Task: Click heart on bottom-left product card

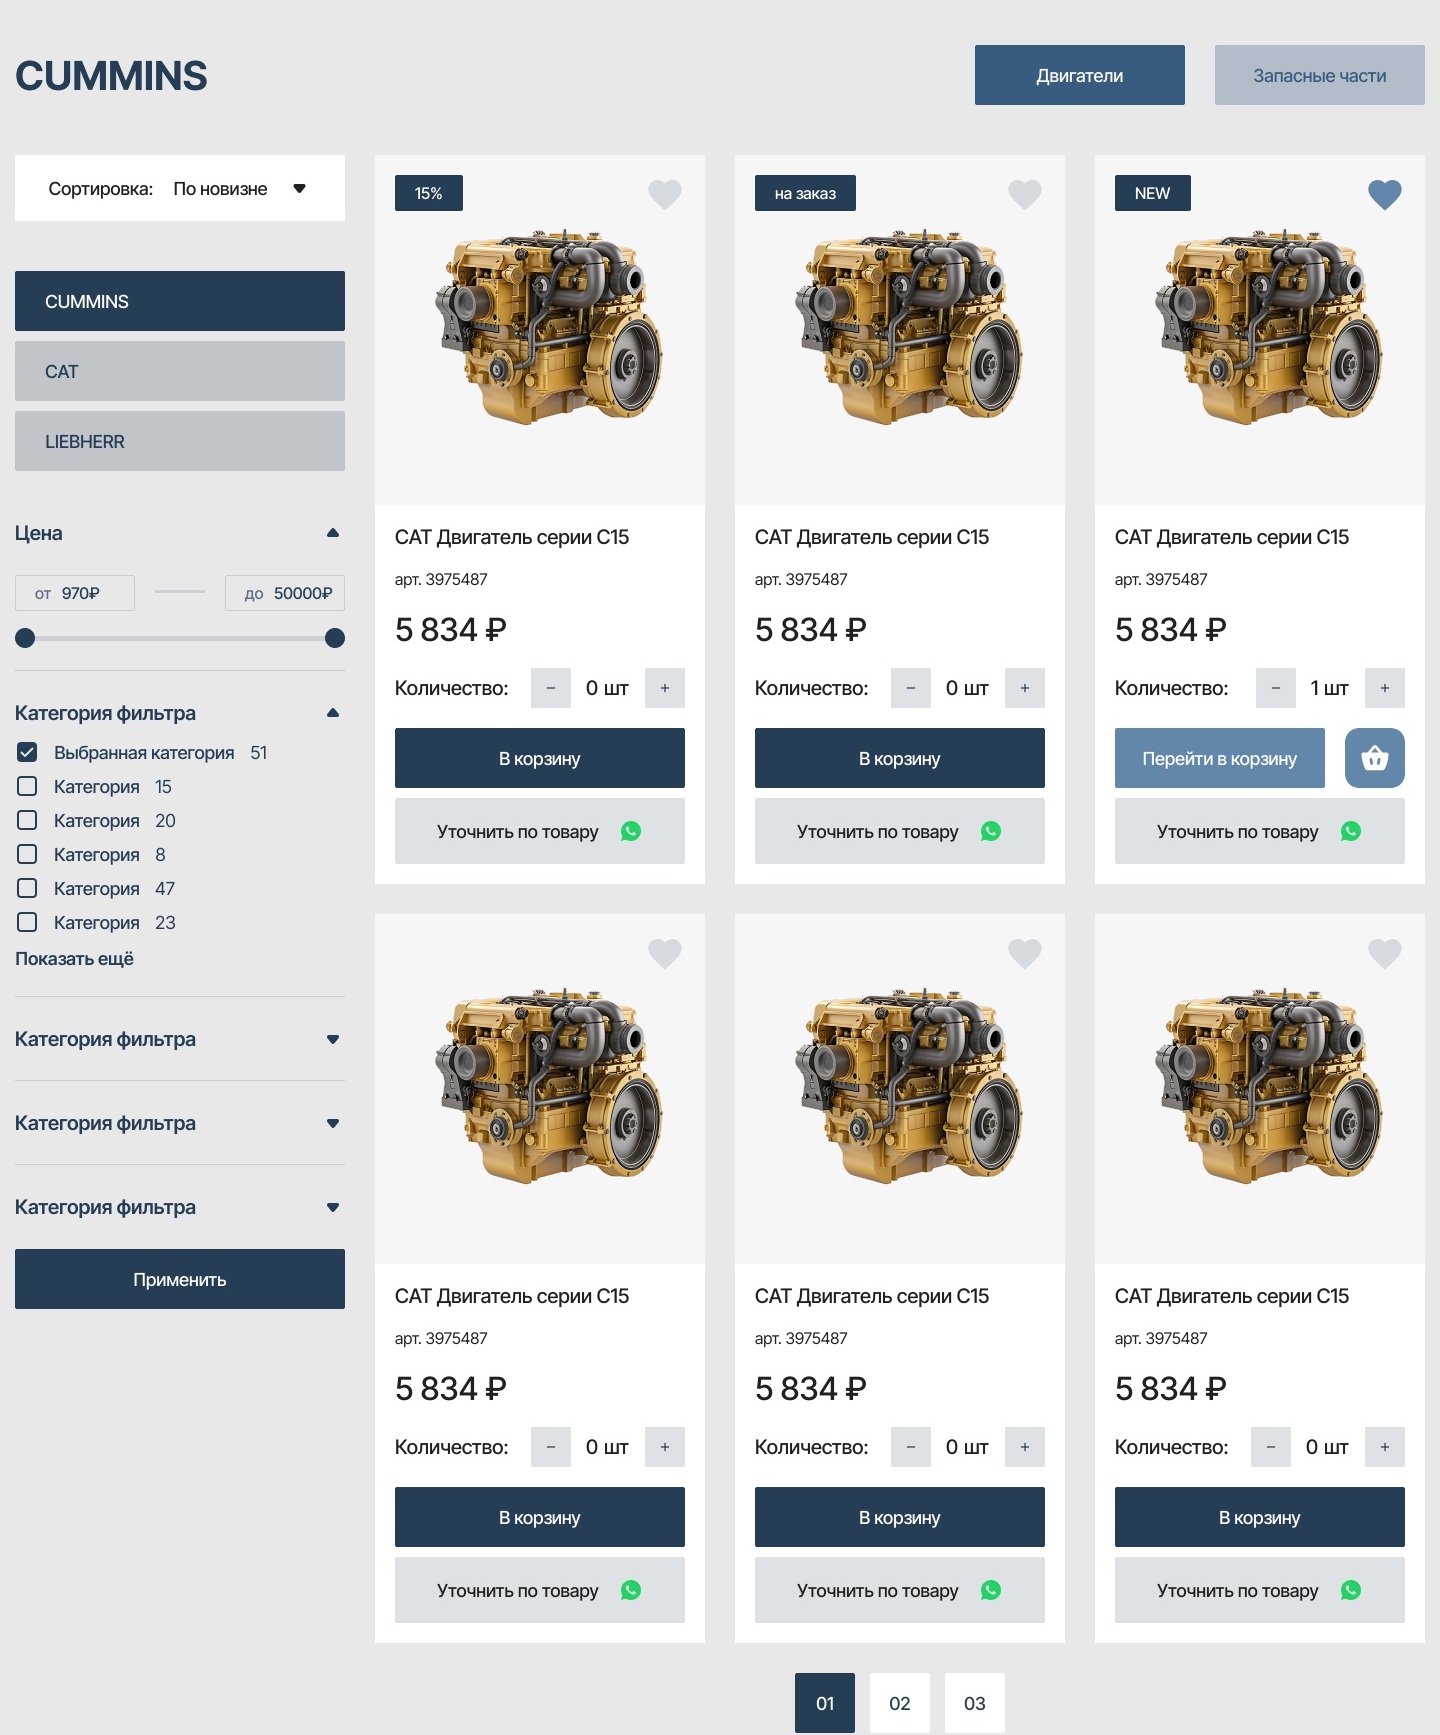Action: tap(665, 953)
